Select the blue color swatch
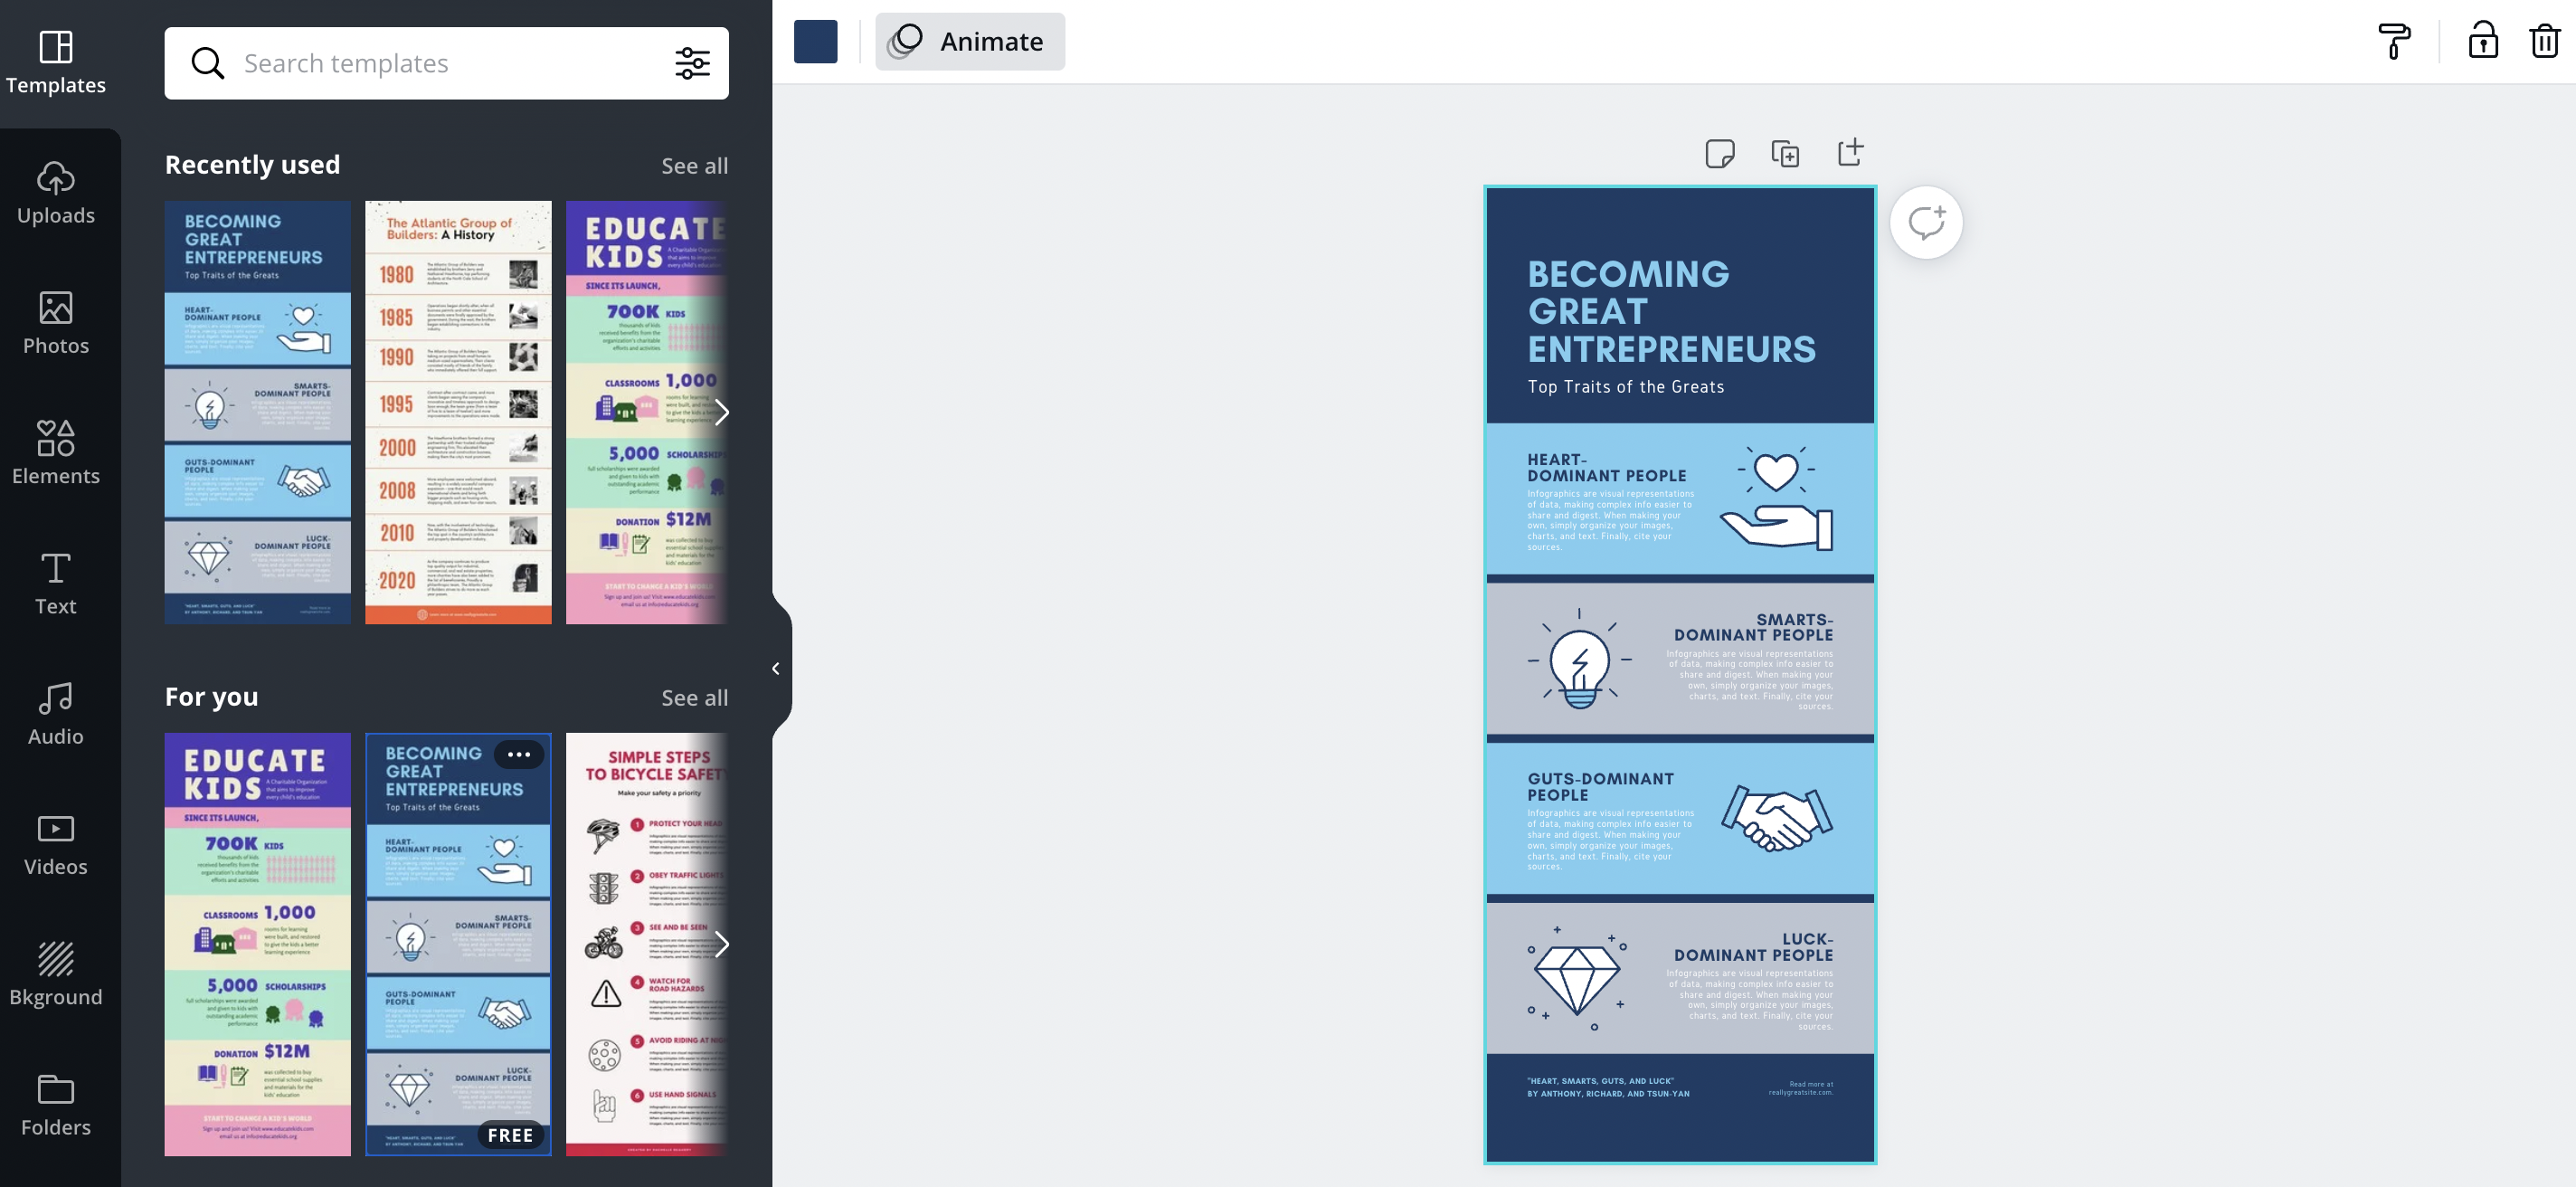The height and width of the screenshot is (1187, 2576). click(x=817, y=41)
